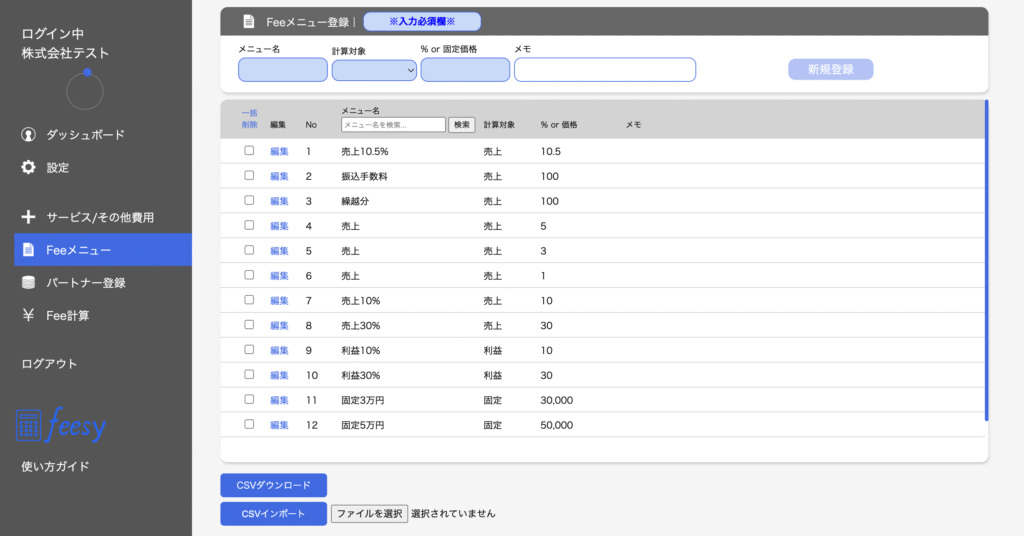Click the document icon in Feeメニュー登録 header
The width and height of the screenshot is (1024, 536).
[249, 22]
